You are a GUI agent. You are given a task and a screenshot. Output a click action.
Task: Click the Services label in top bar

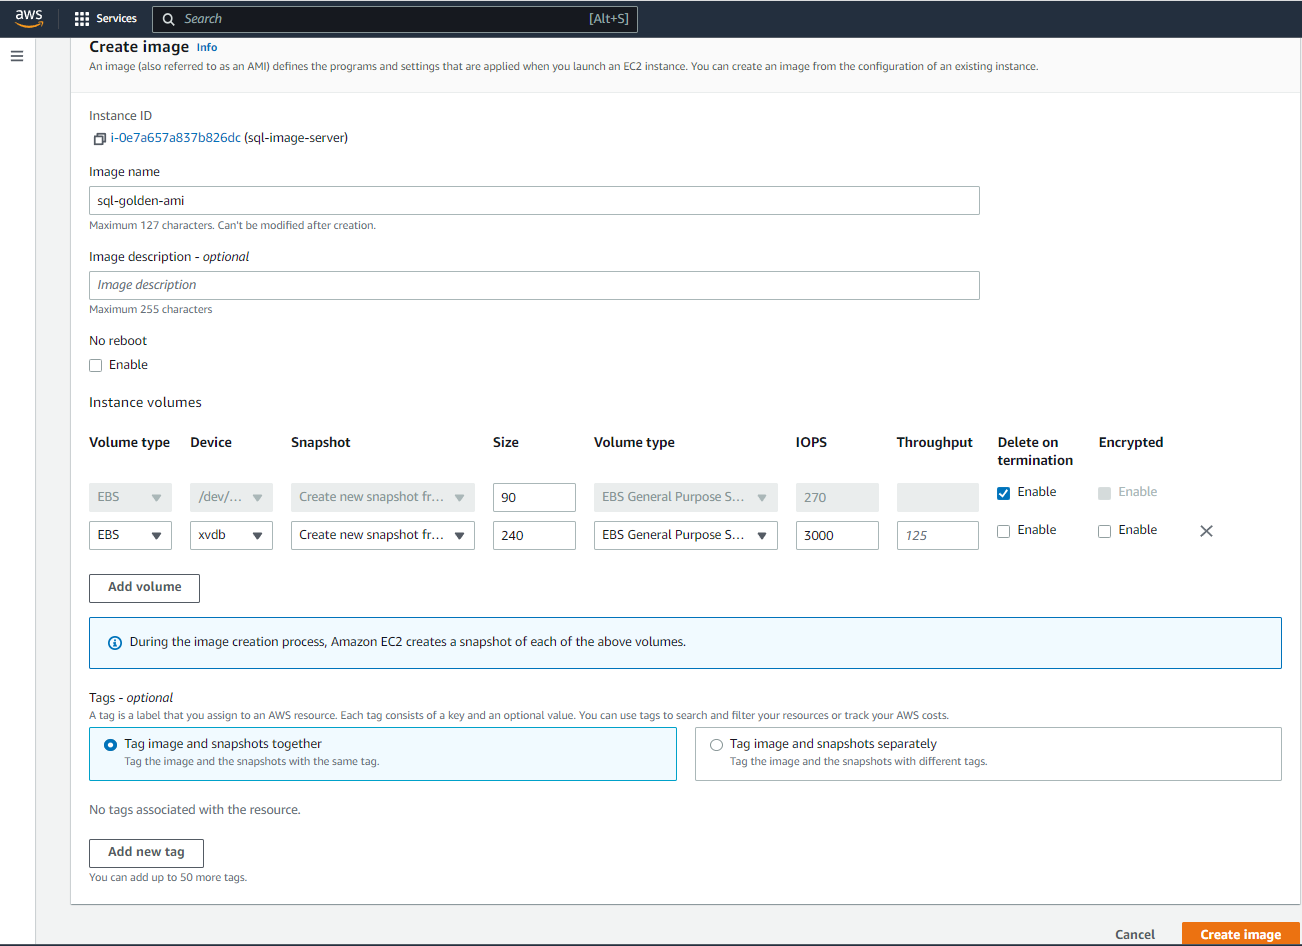117,19
